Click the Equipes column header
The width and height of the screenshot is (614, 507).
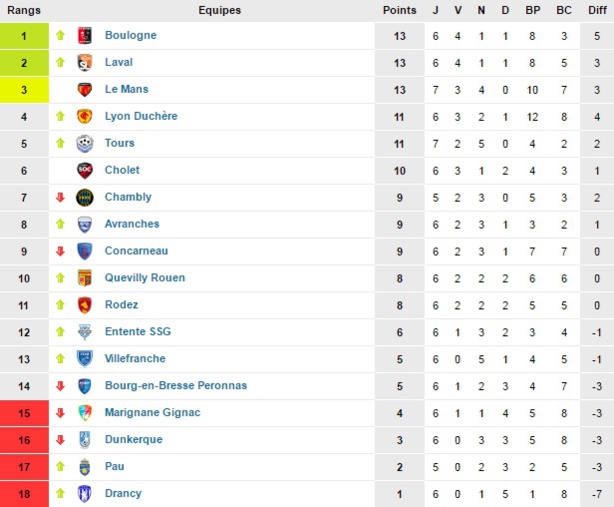(219, 10)
